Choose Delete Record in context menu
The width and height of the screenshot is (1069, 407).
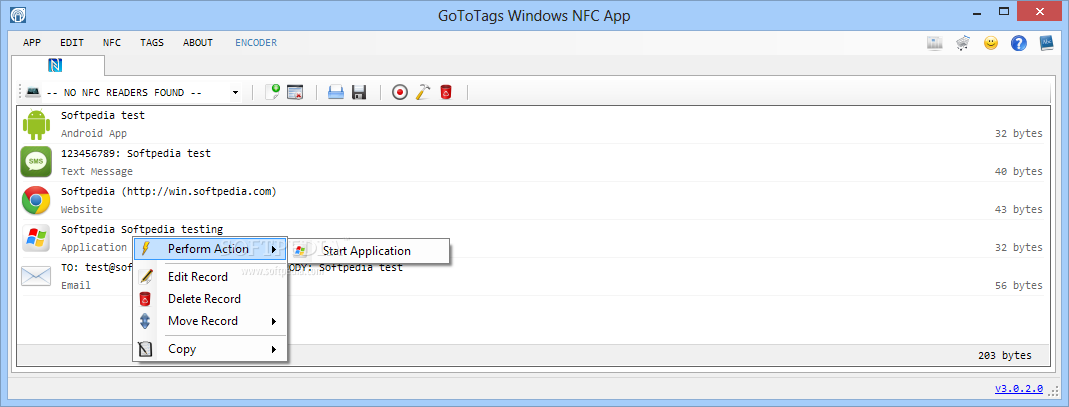pos(208,299)
